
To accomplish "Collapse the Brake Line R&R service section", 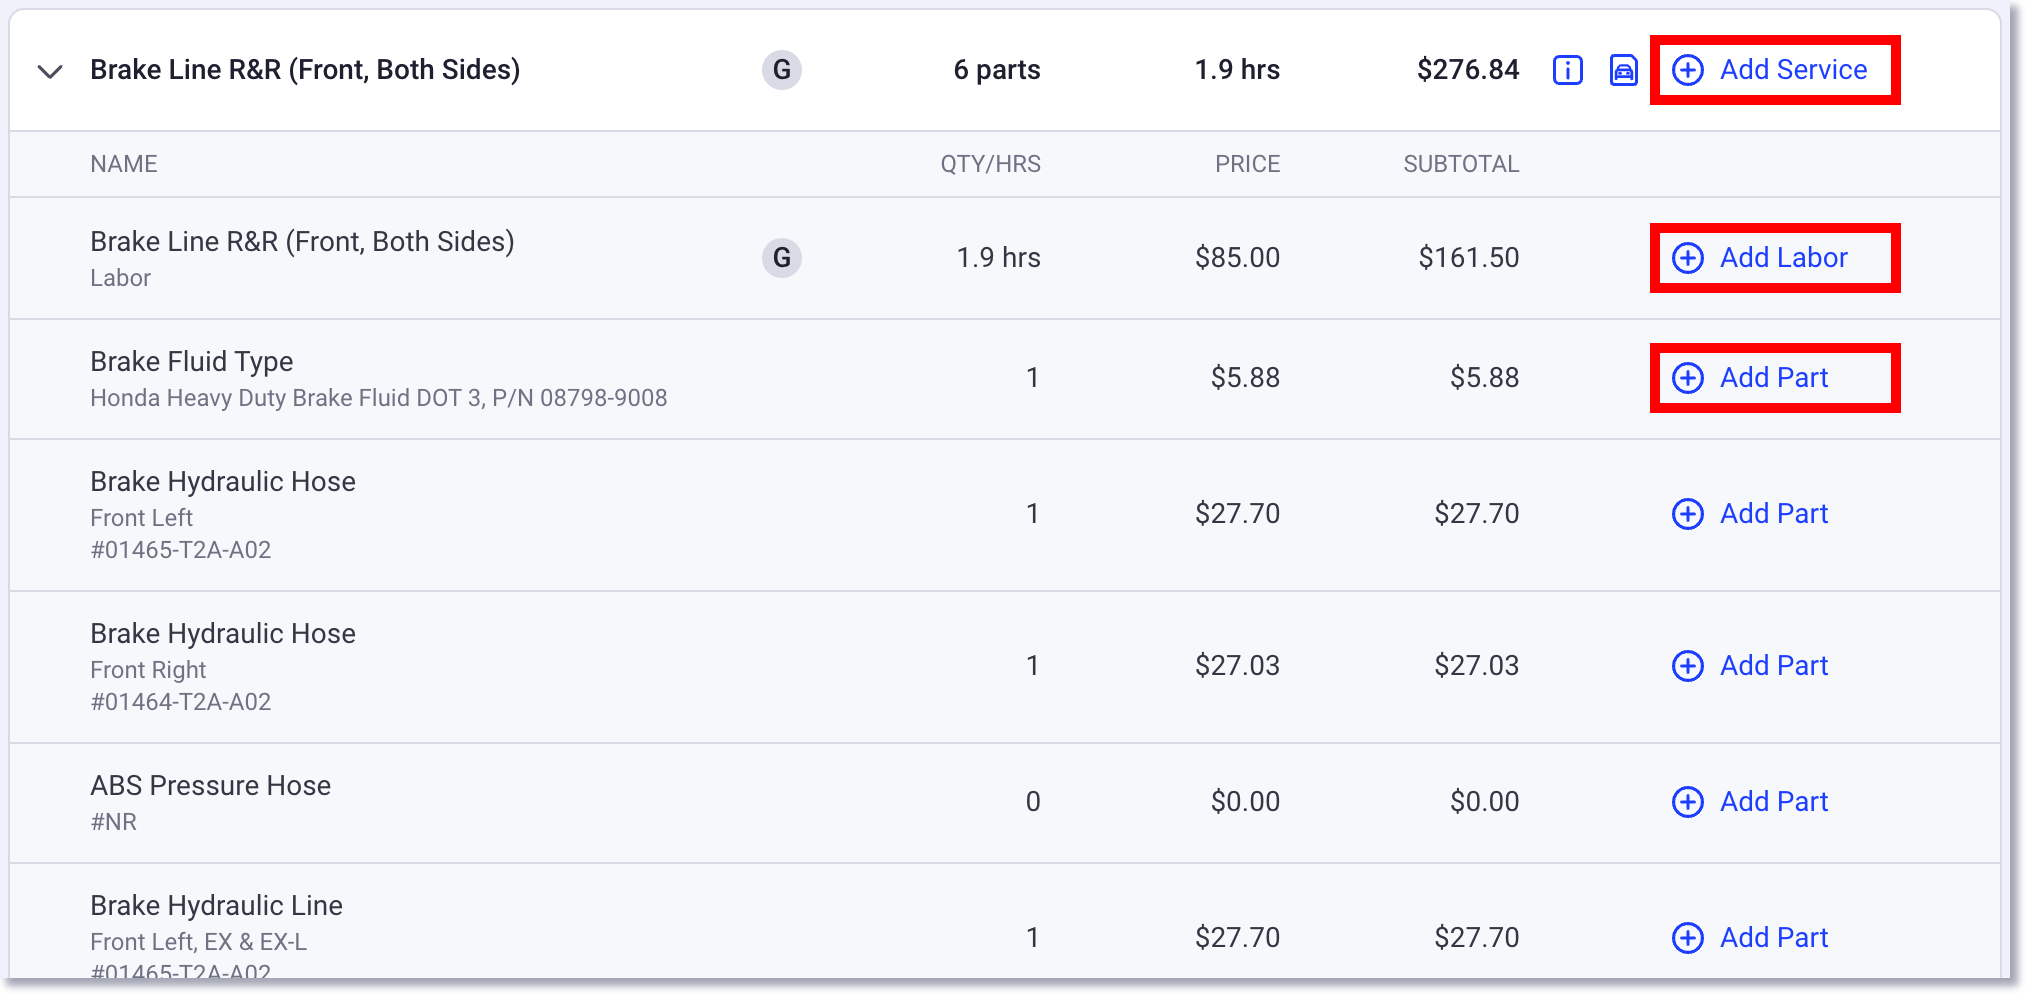I will click(x=49, y=70).
